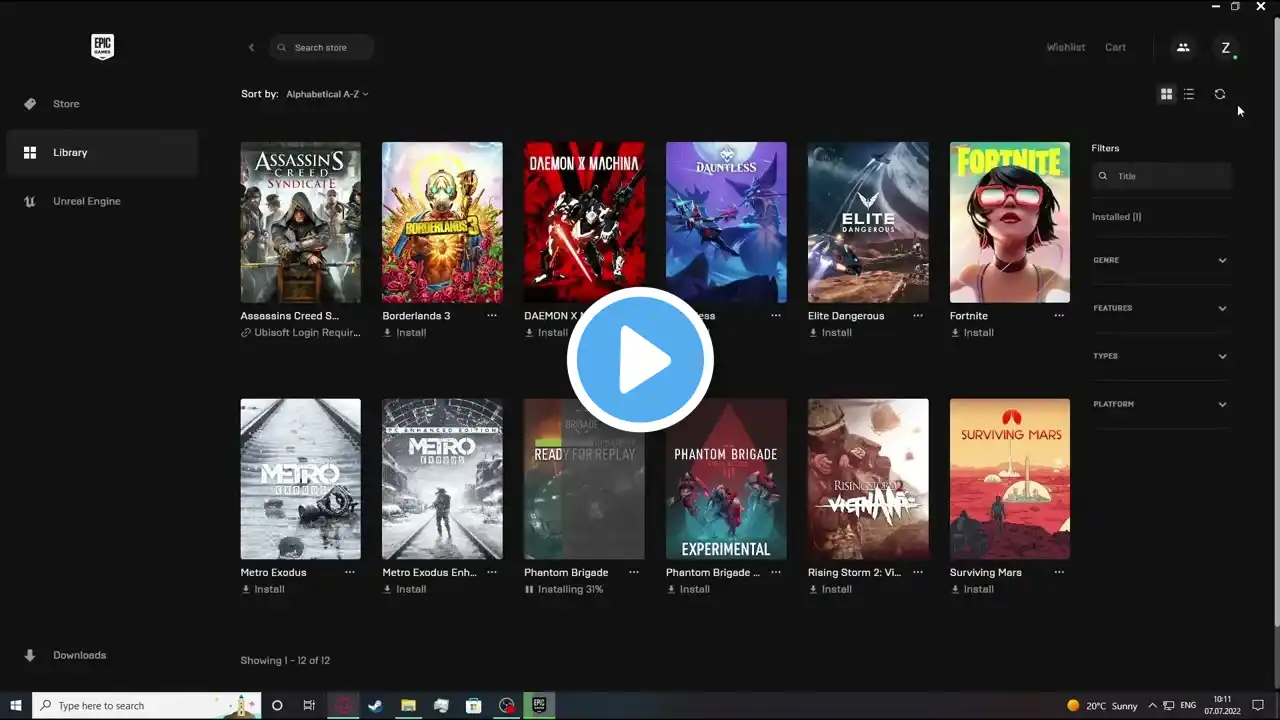Open File Explorer from the taskbar
This screenshot has width=1280, height=720.
pos(408,705)
